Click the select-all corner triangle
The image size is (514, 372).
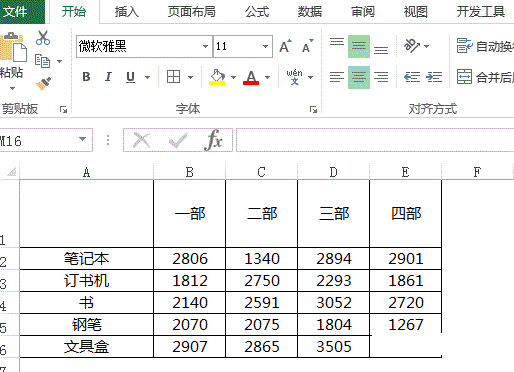[x=12, y=172]
